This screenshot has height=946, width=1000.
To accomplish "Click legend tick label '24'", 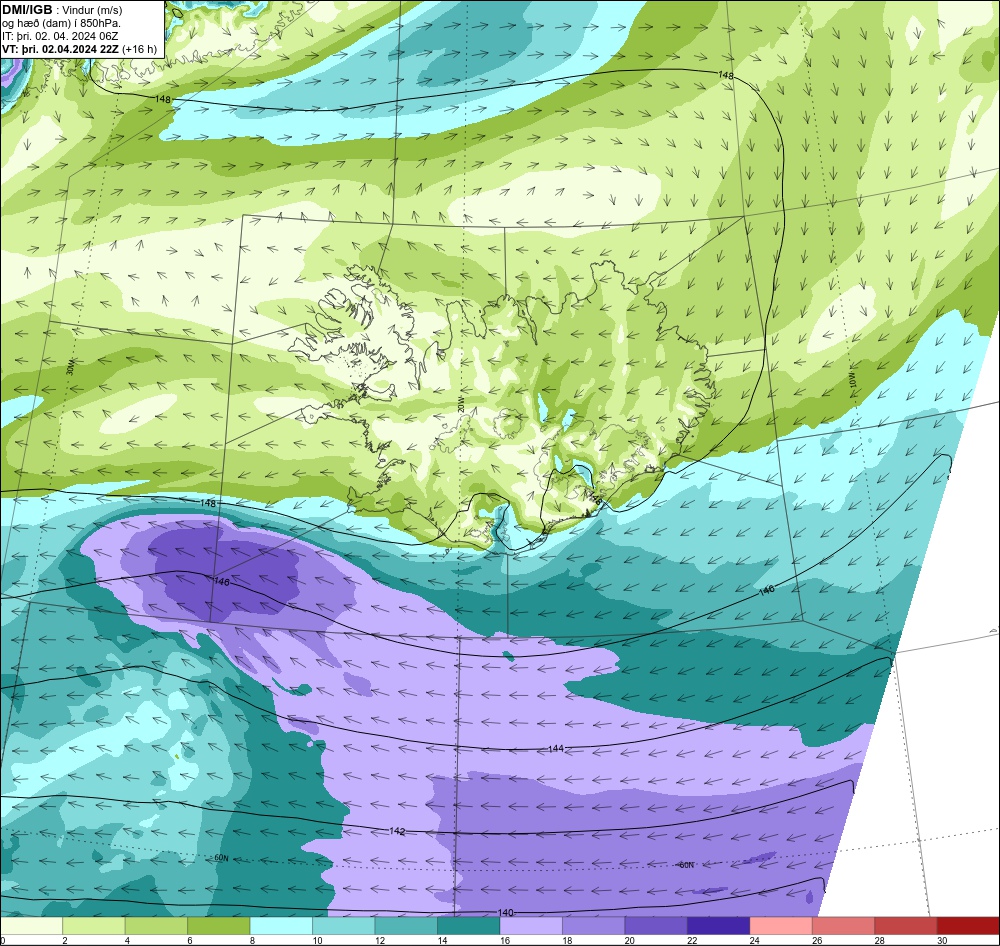I will pos(754,940).
